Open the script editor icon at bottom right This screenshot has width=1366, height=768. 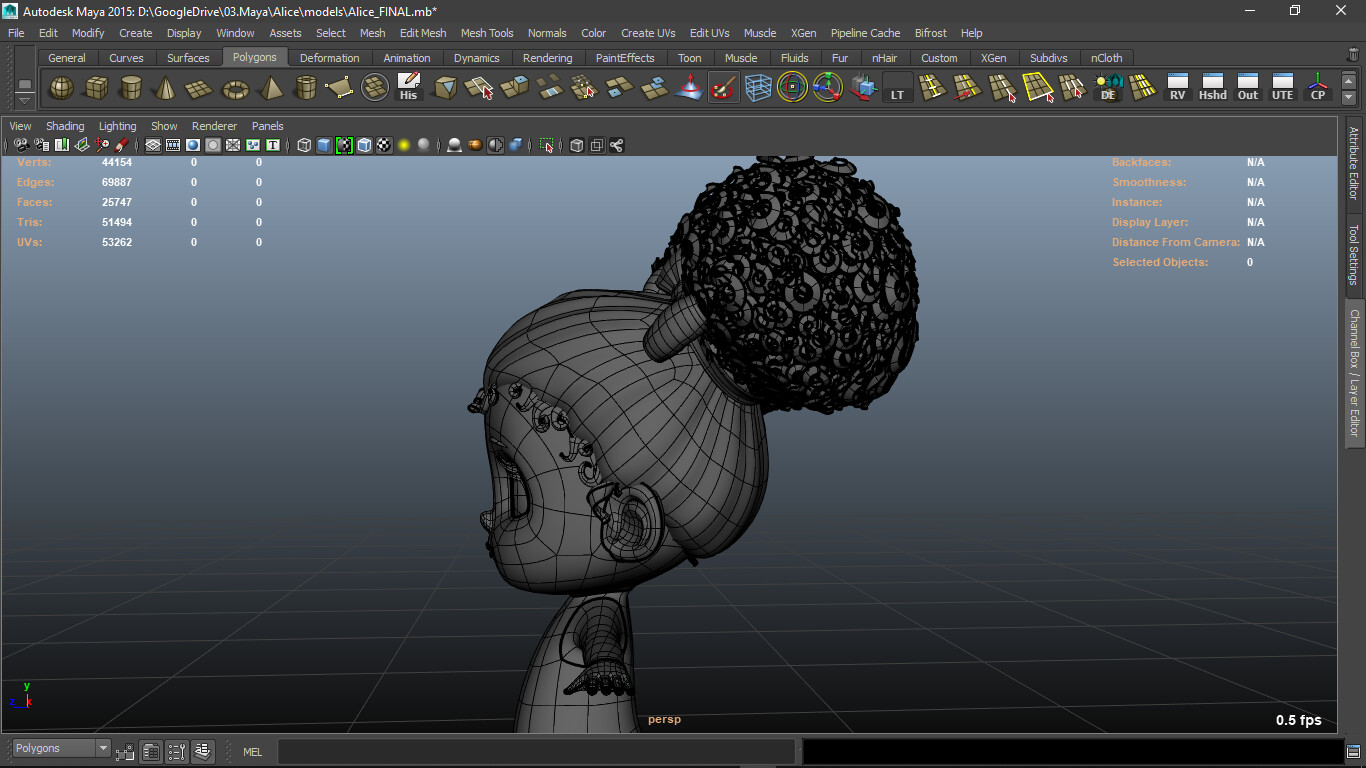[1354, 752]
